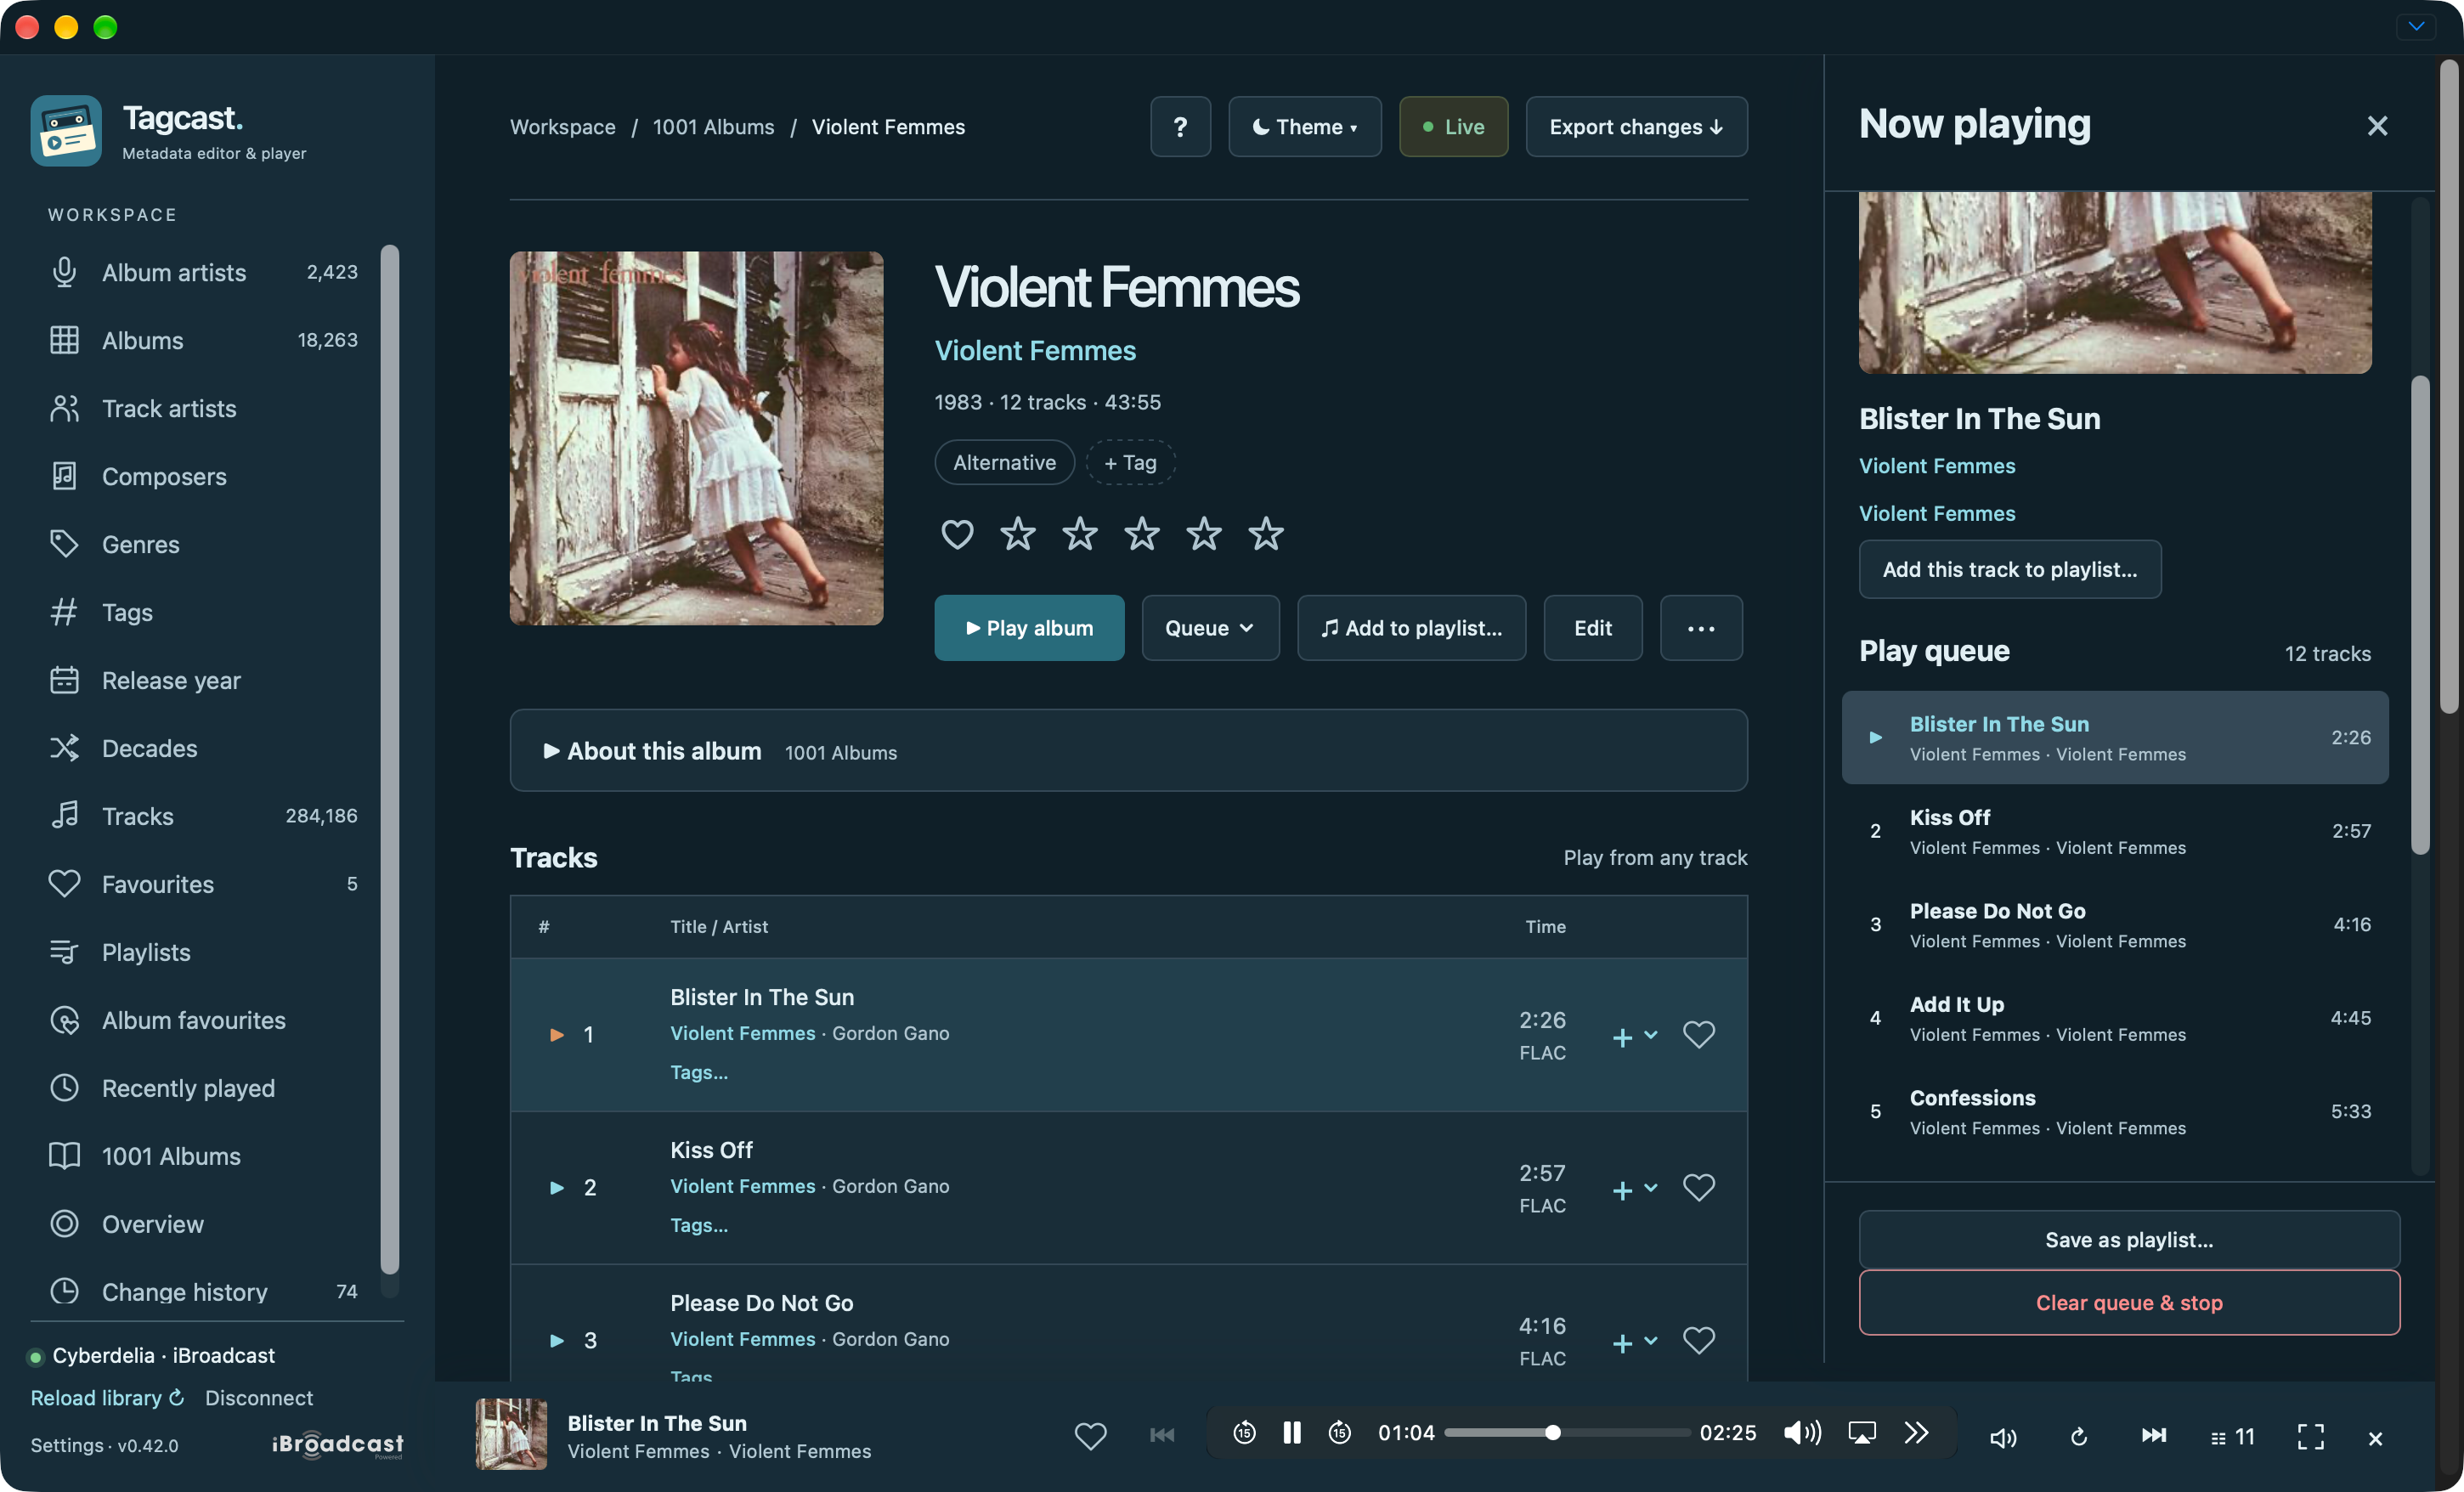This screenshot has height=1492, width=2464.
Task: Open the more options ellipsis button
Action: (x=1701, y=628)
